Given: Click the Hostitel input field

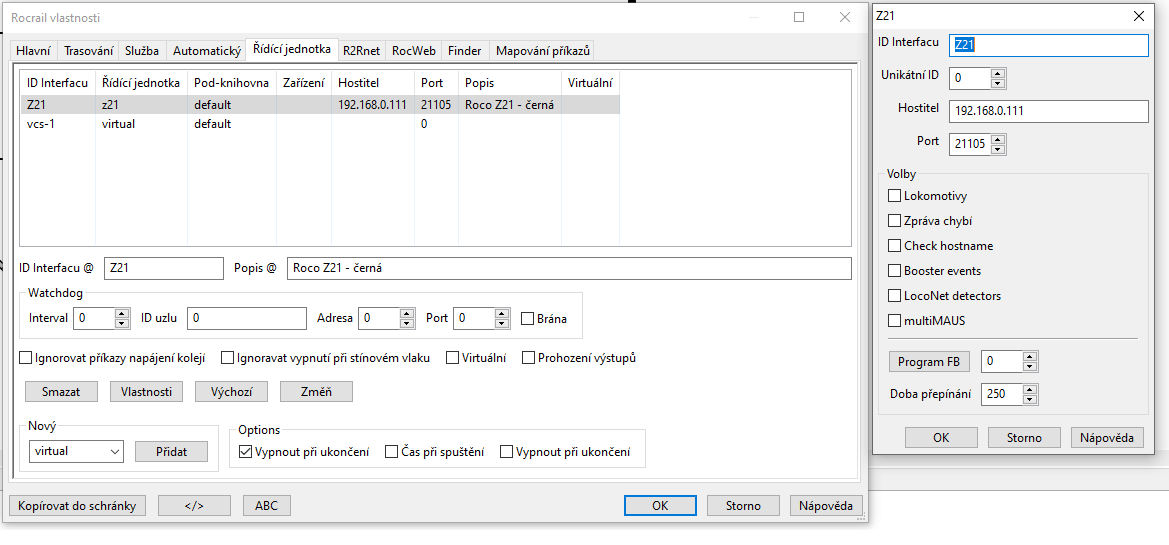Looking at the screenshot, I should tap(1048, 111).
